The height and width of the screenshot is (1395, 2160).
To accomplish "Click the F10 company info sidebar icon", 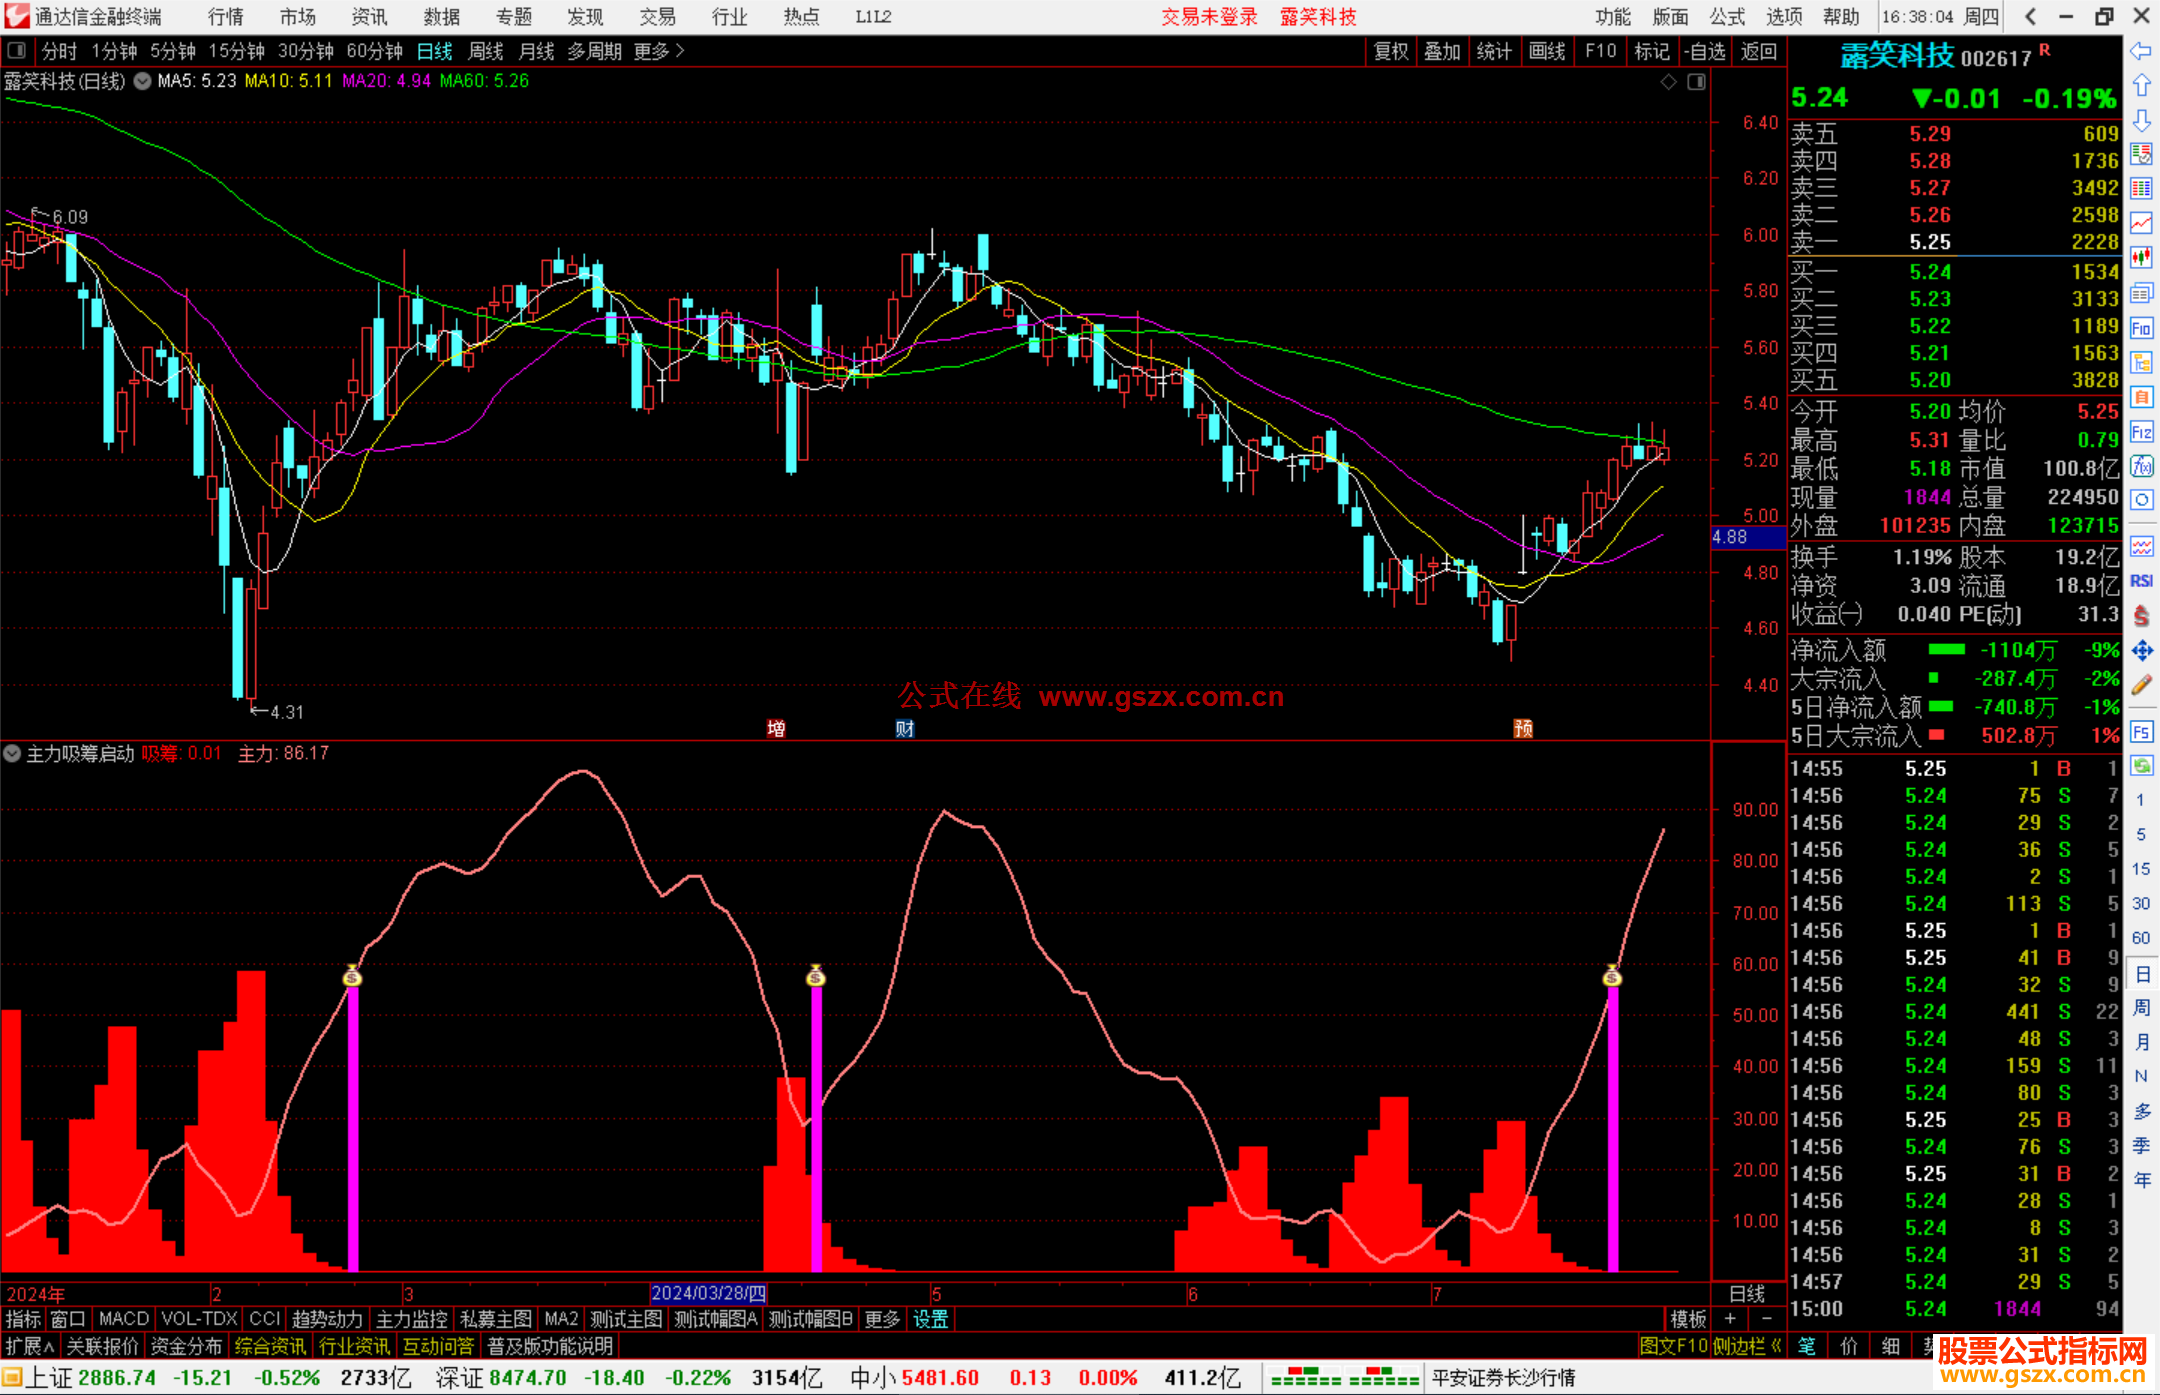I will 2141,328.
